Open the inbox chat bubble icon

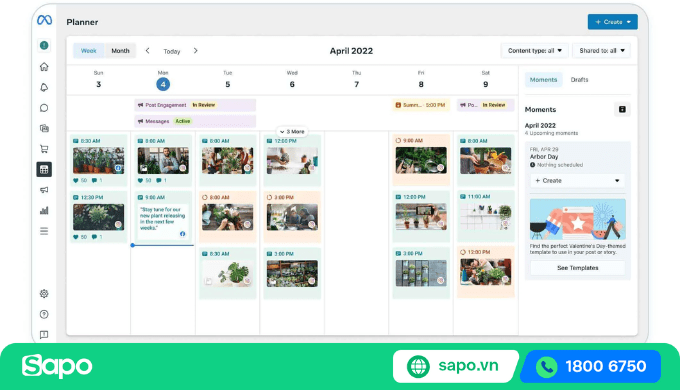44,108
